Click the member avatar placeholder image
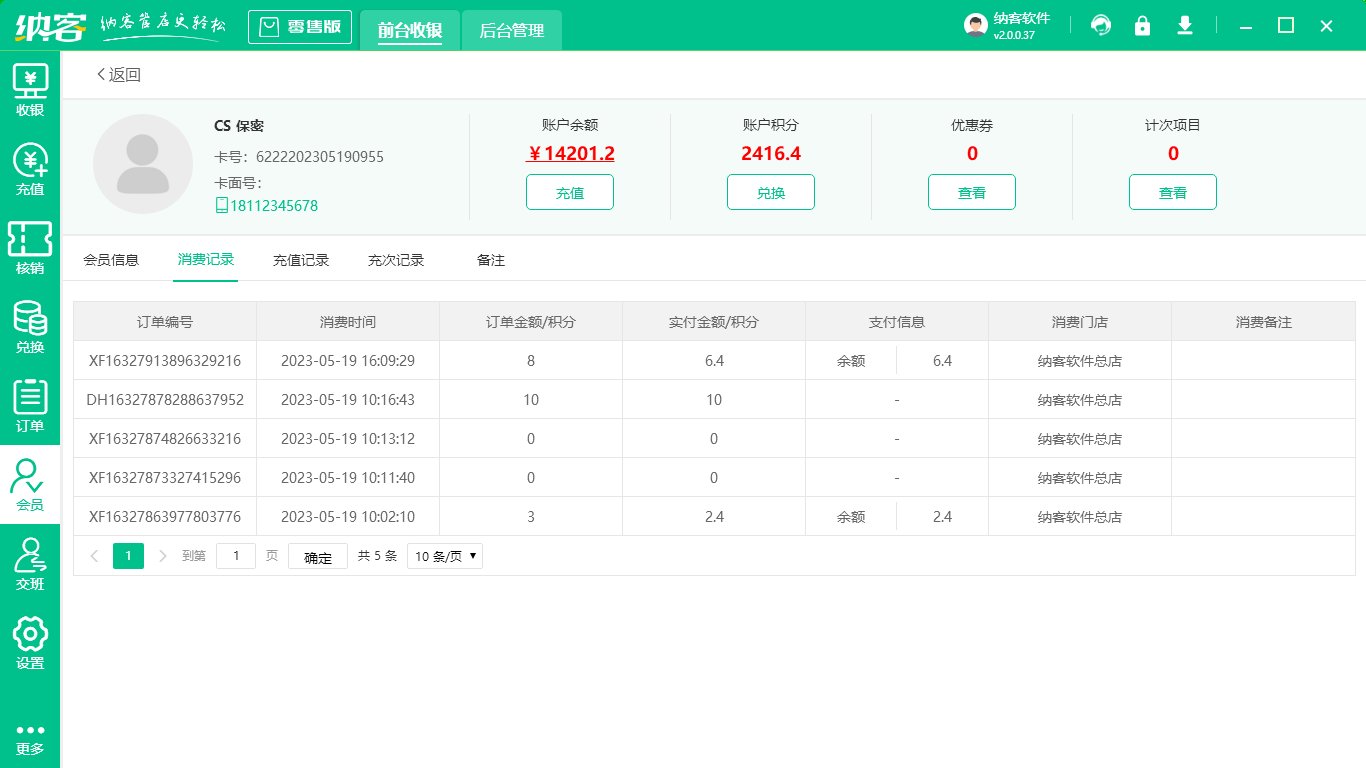This screenshot has width=1366, height=768. click(x=143, y=164)
